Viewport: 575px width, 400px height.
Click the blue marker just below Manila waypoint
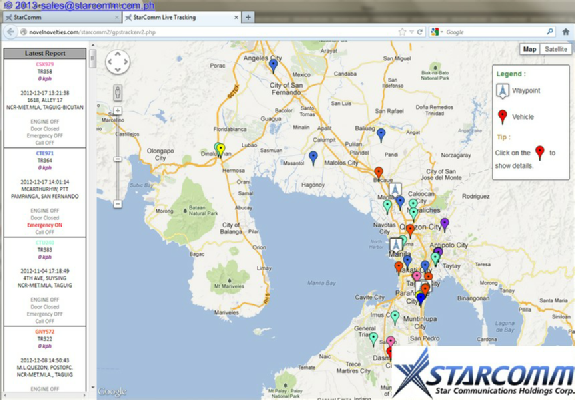click(407, 261)
